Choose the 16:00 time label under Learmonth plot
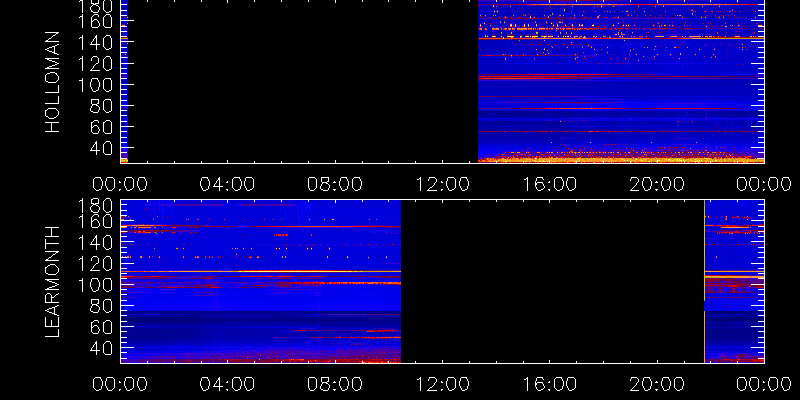Viewport: 800px width, 400px height. point(549,384)
